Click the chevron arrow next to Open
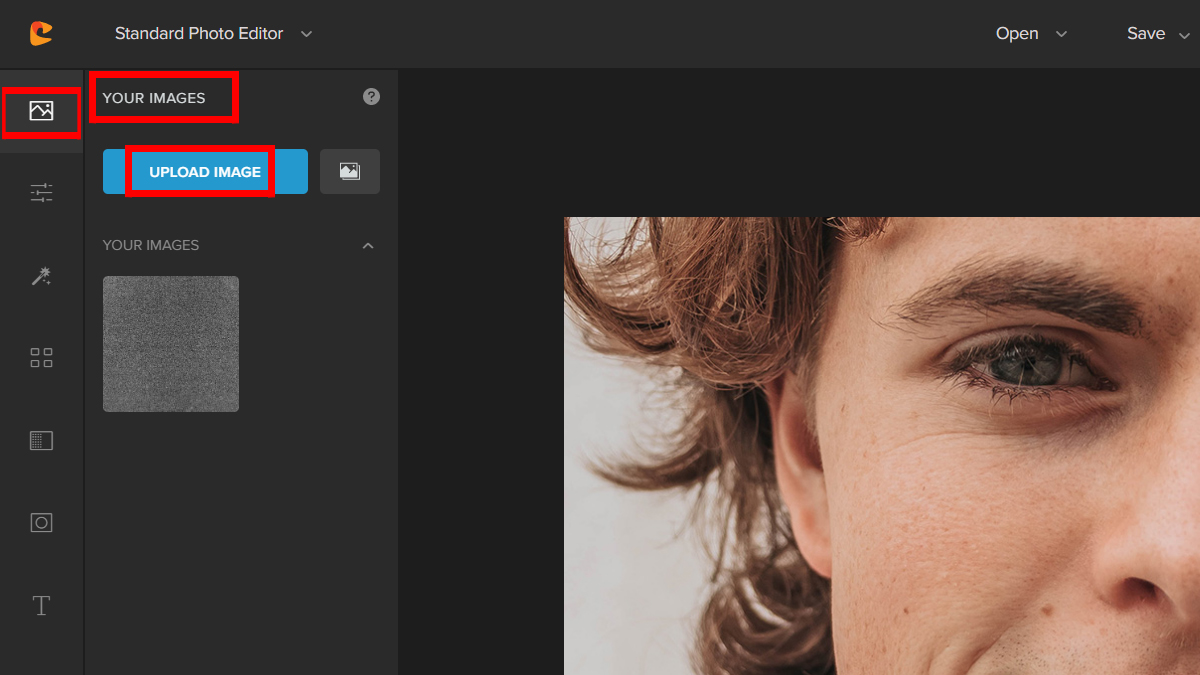Image resolution: width=1200 pixels, height=675 pixels. (x=1062, y=34)
